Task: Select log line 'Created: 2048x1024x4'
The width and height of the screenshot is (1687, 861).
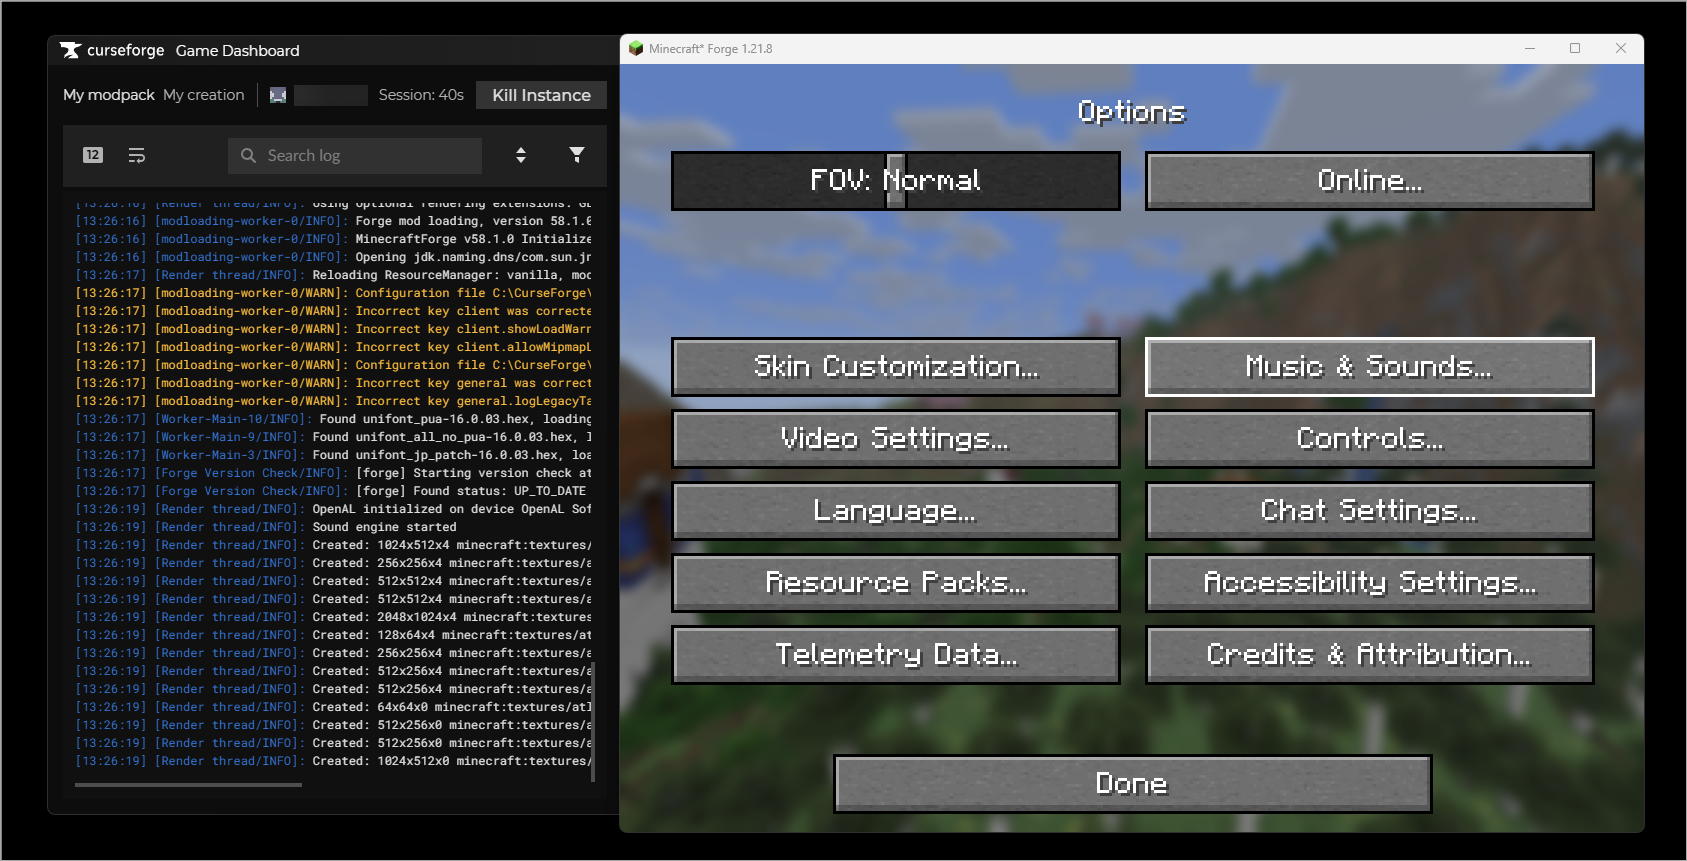Action: coord(334,617)
